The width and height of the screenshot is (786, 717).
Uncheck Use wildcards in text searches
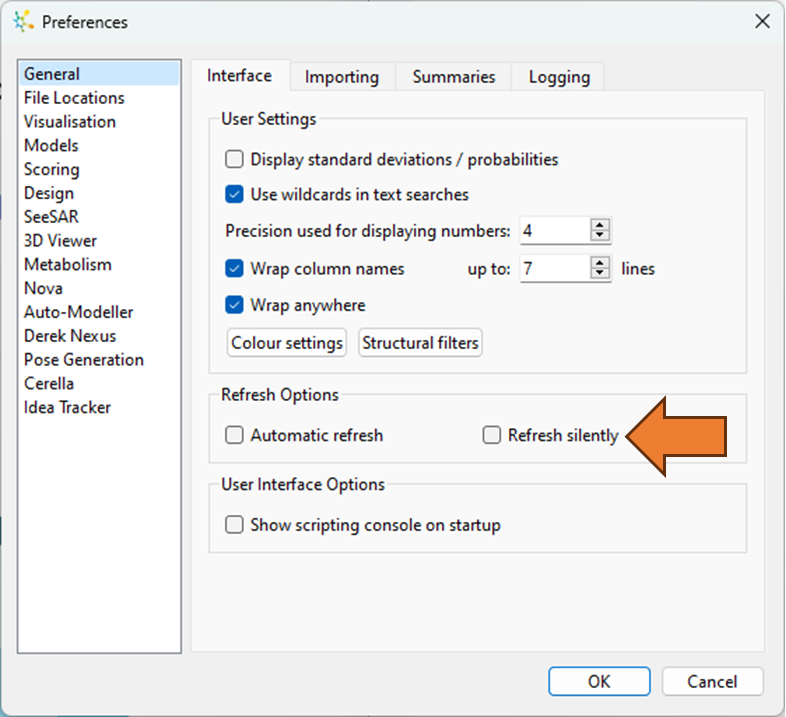[234, 195]
